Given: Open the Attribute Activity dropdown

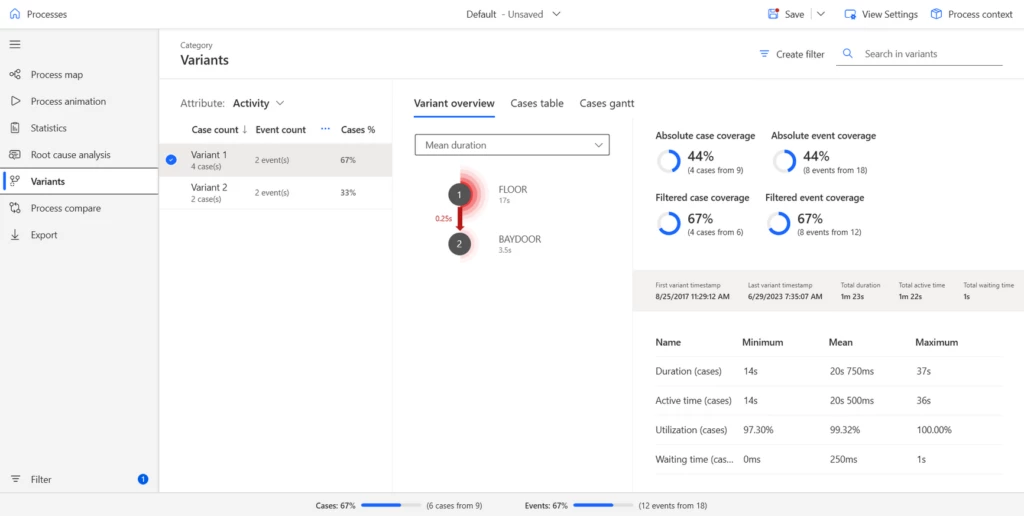Looking at the screenshot, I should (x=258, y=103).
